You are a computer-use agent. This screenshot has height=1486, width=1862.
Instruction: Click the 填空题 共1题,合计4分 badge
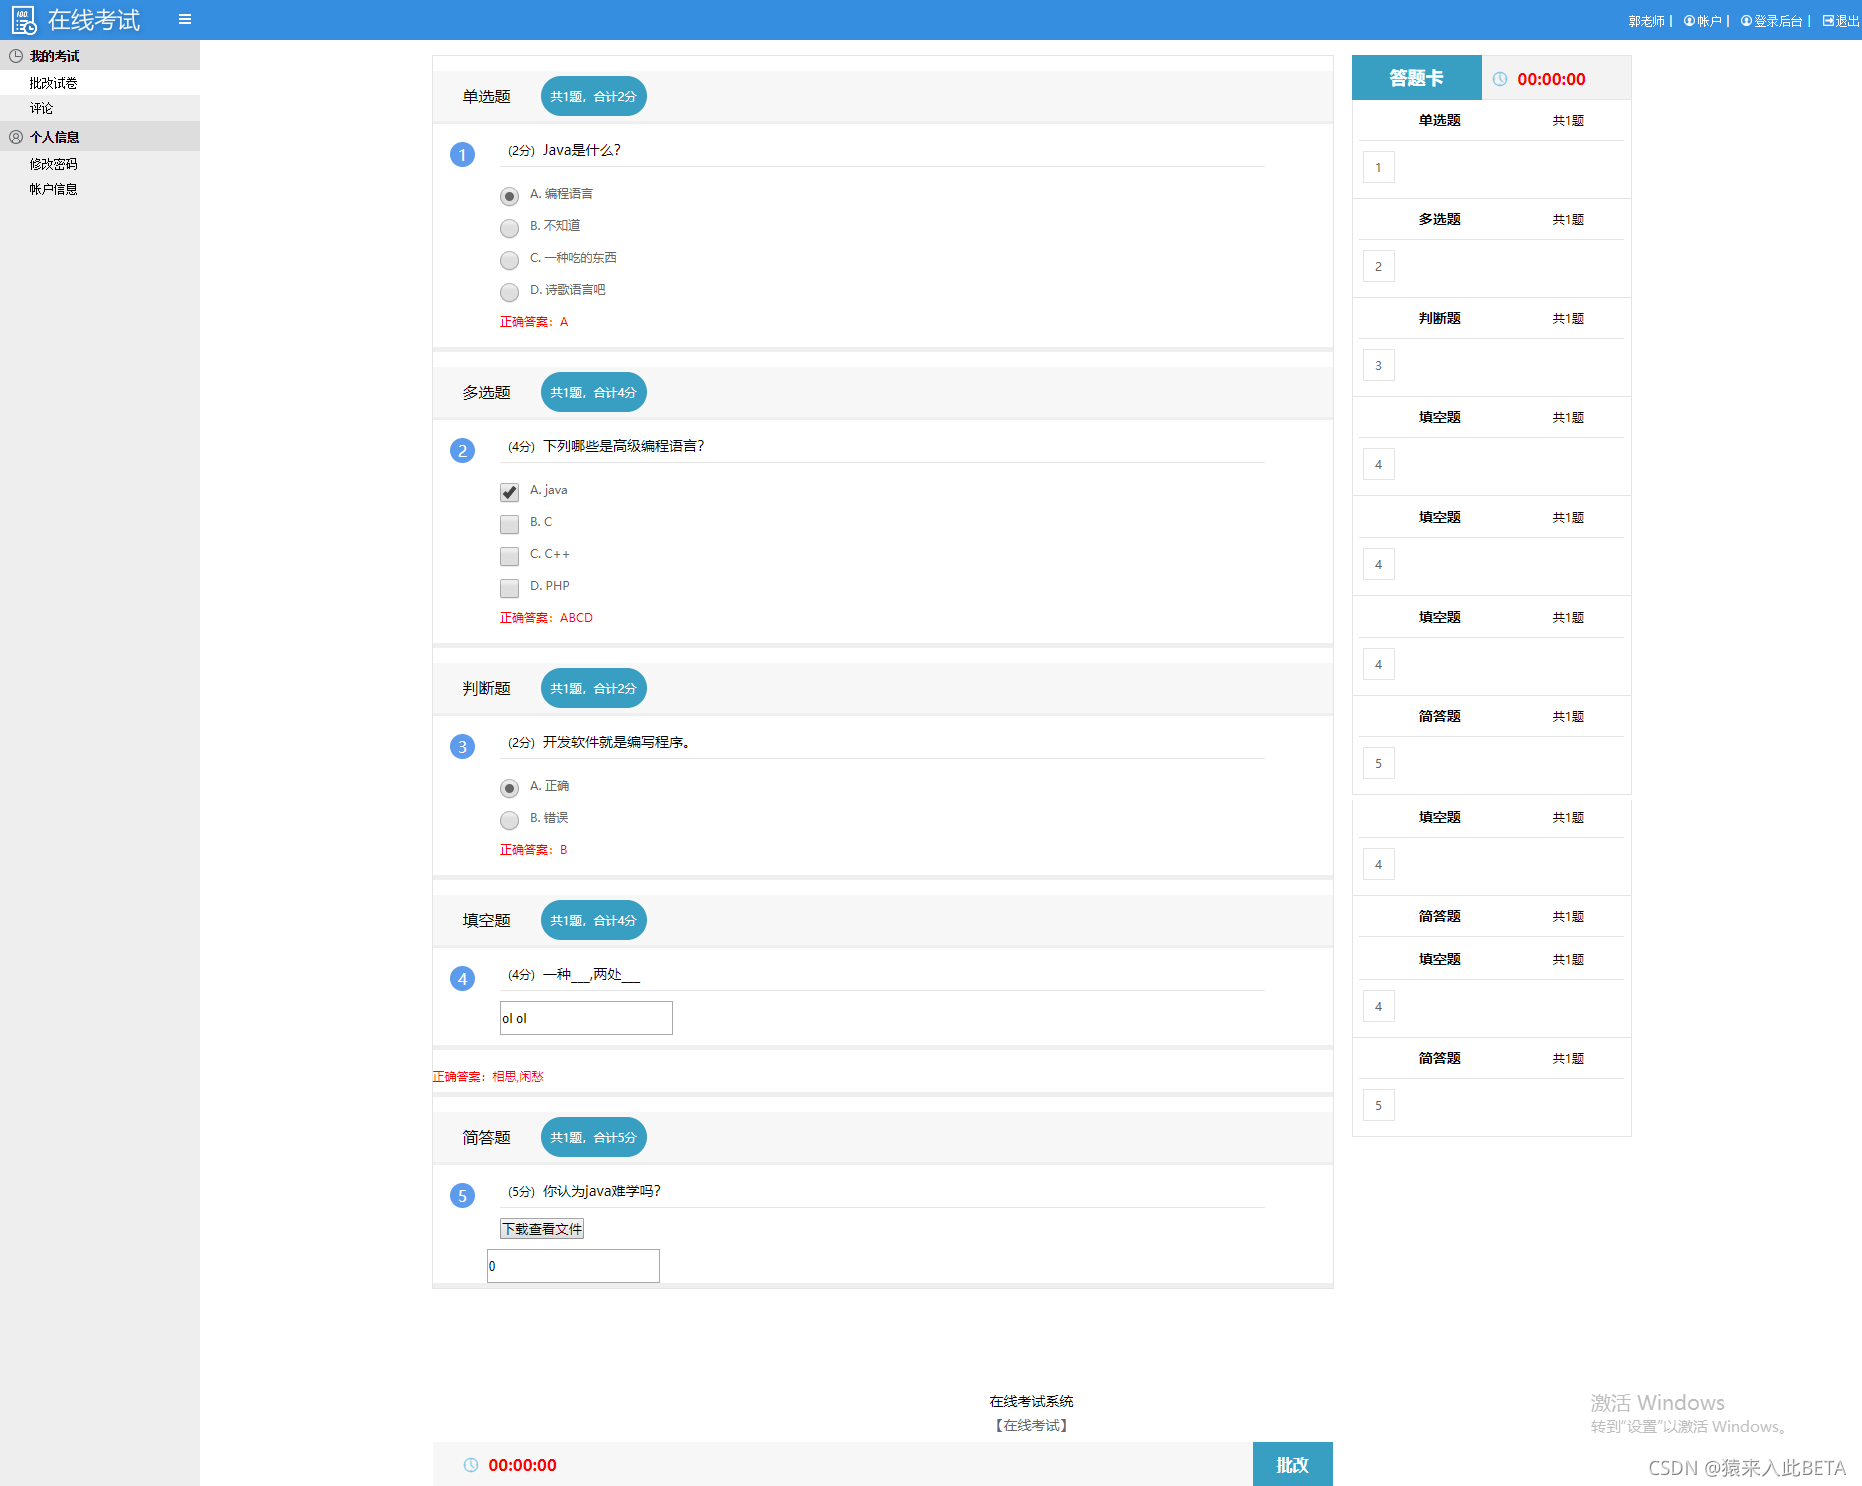pyautogui.click(x=594, y=920)
